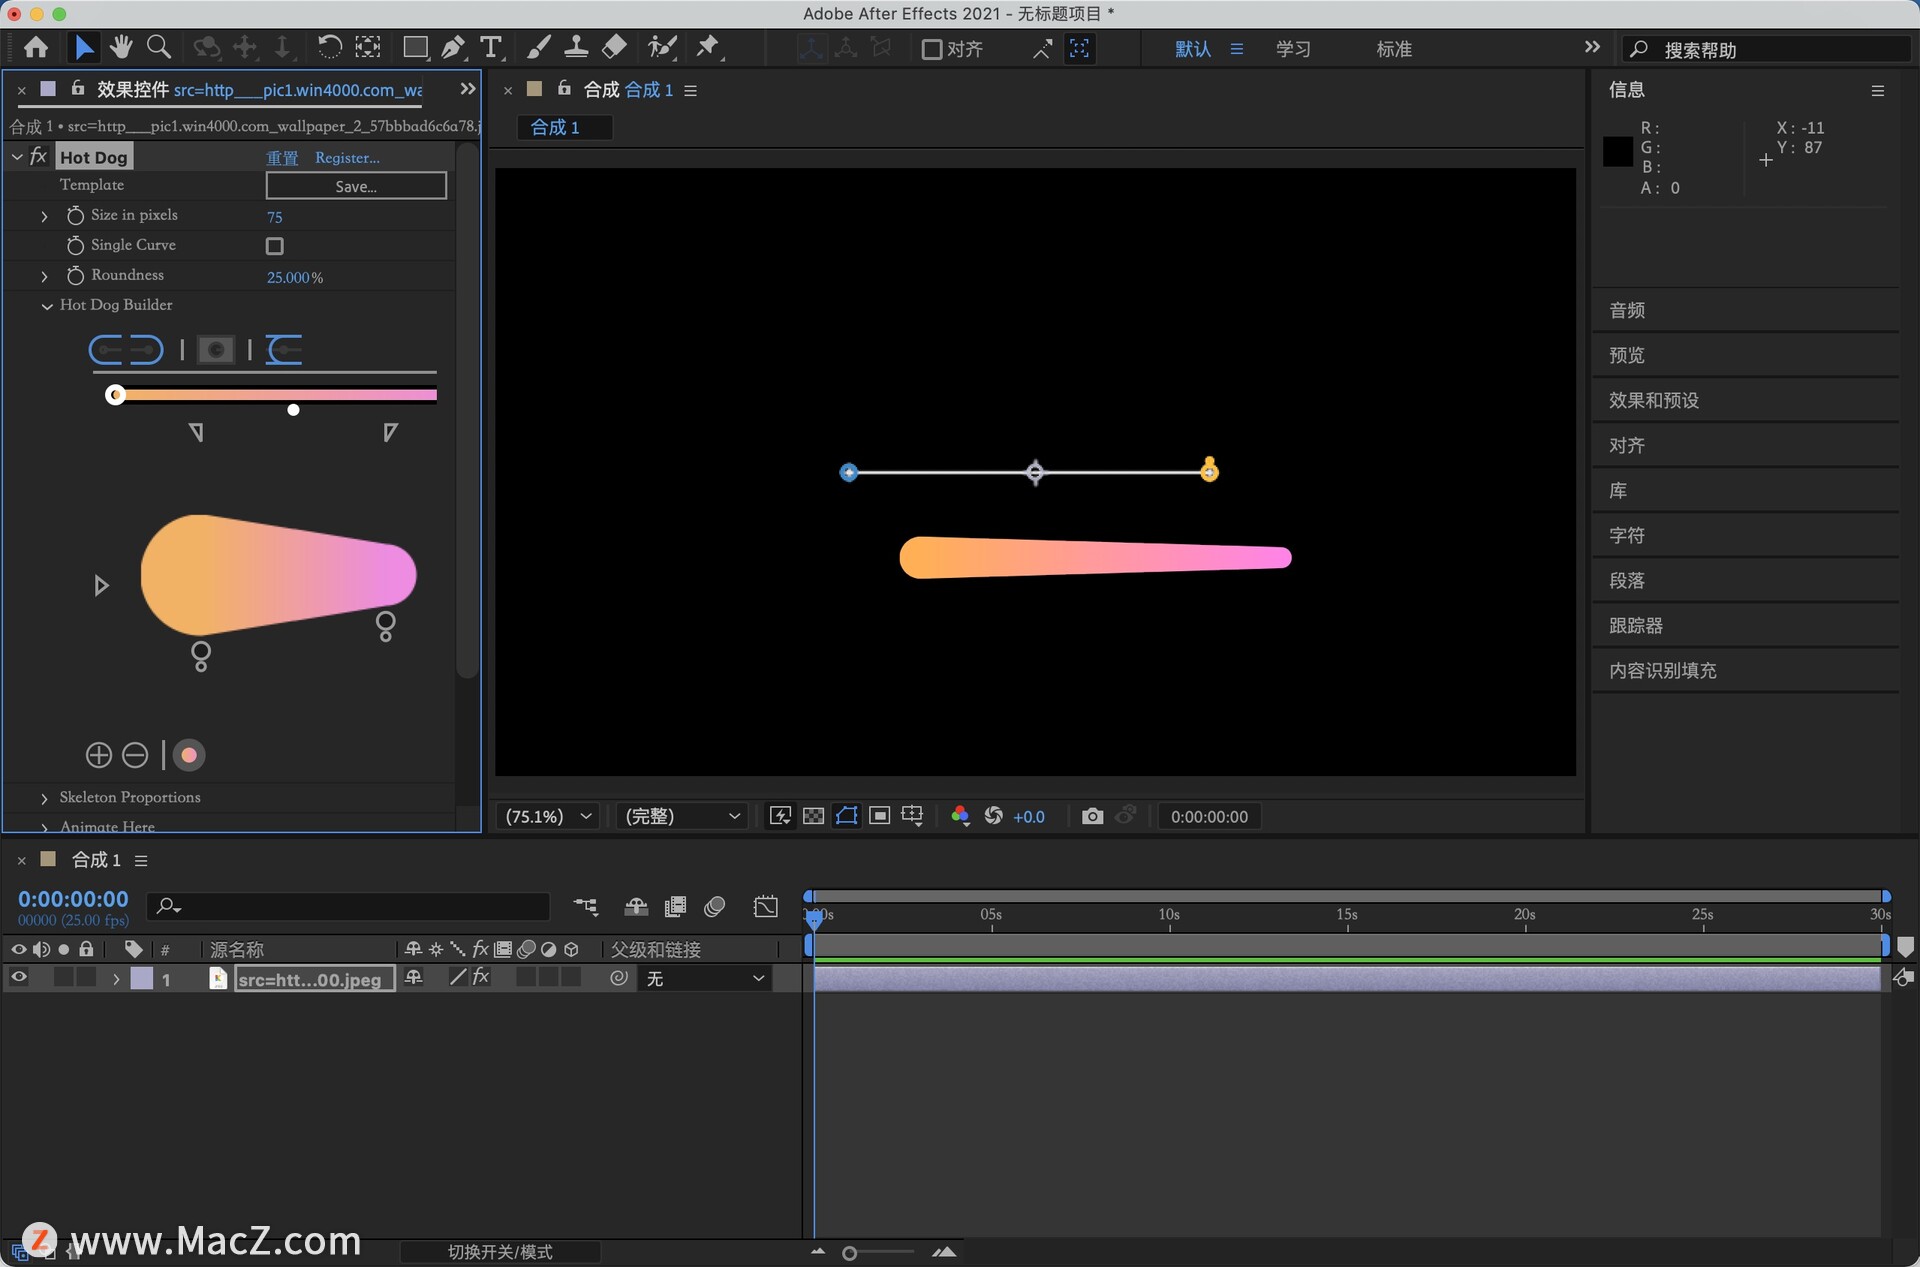The image size is (1920, 1267).
Task: Select the Hand tool
Action: click(x=121, y=47)
